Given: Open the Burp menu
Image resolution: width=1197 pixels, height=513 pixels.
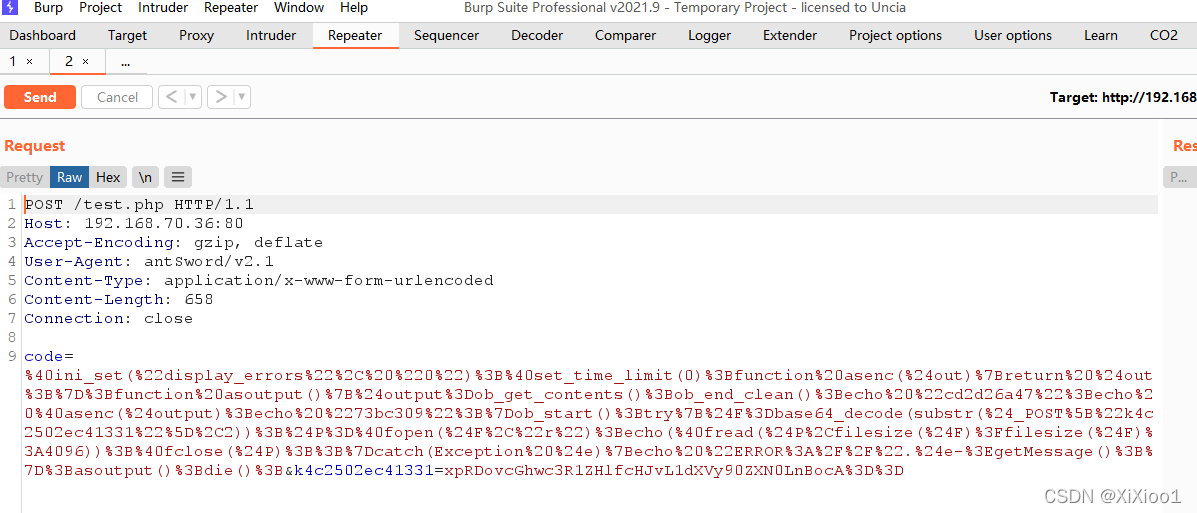Looking at the screenshot, I should (x=49, y=8).
